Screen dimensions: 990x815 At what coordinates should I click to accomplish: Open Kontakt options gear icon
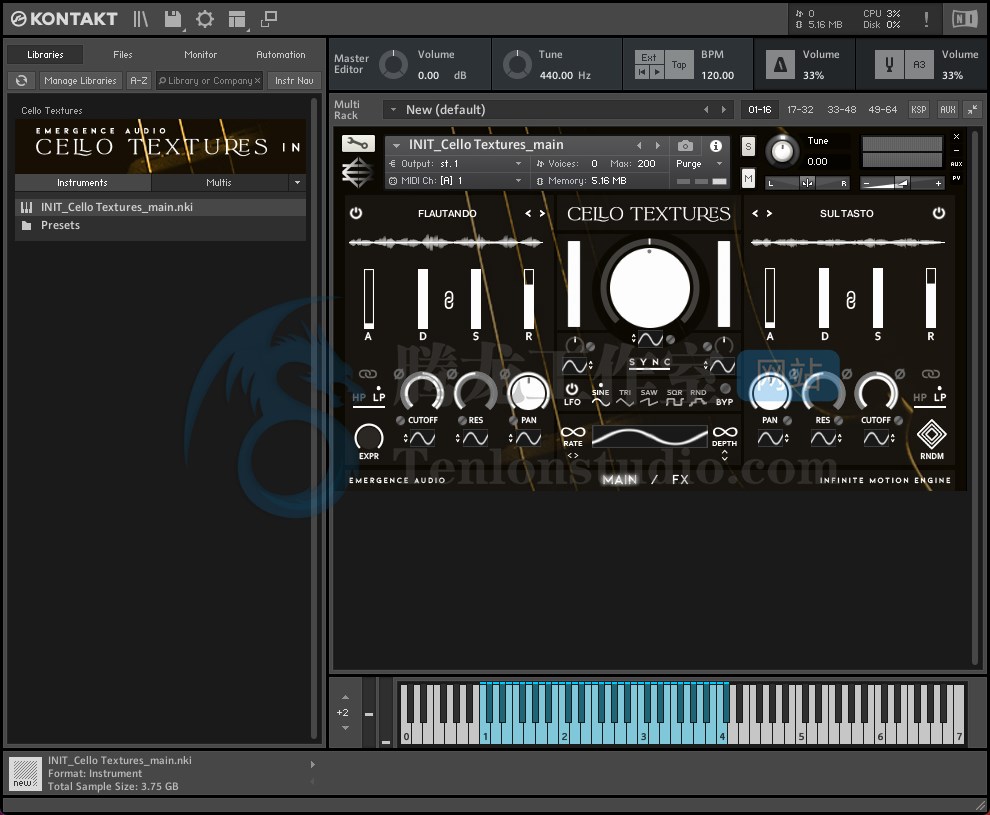(x=205, y=19)
